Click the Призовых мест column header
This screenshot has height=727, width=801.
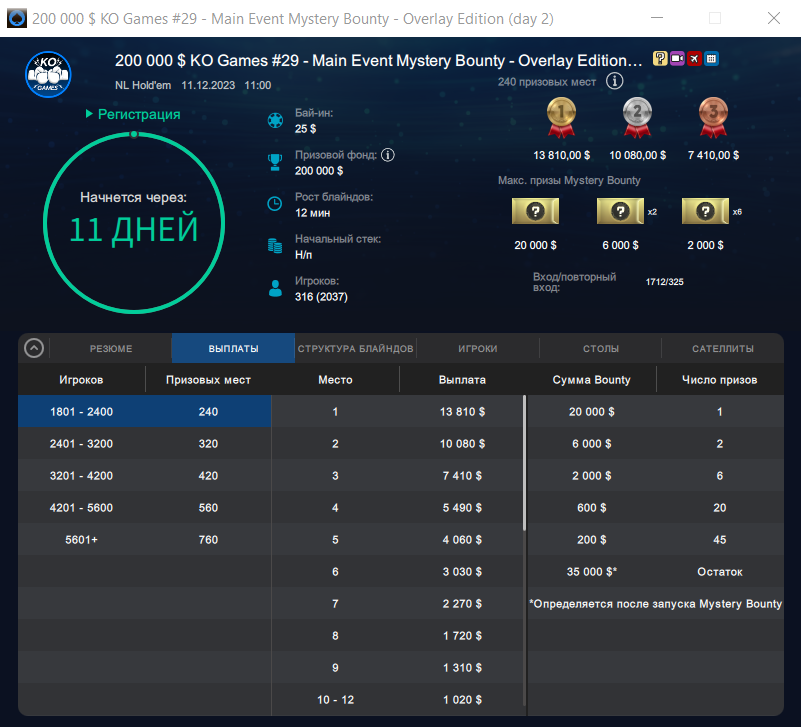point(208,380)
